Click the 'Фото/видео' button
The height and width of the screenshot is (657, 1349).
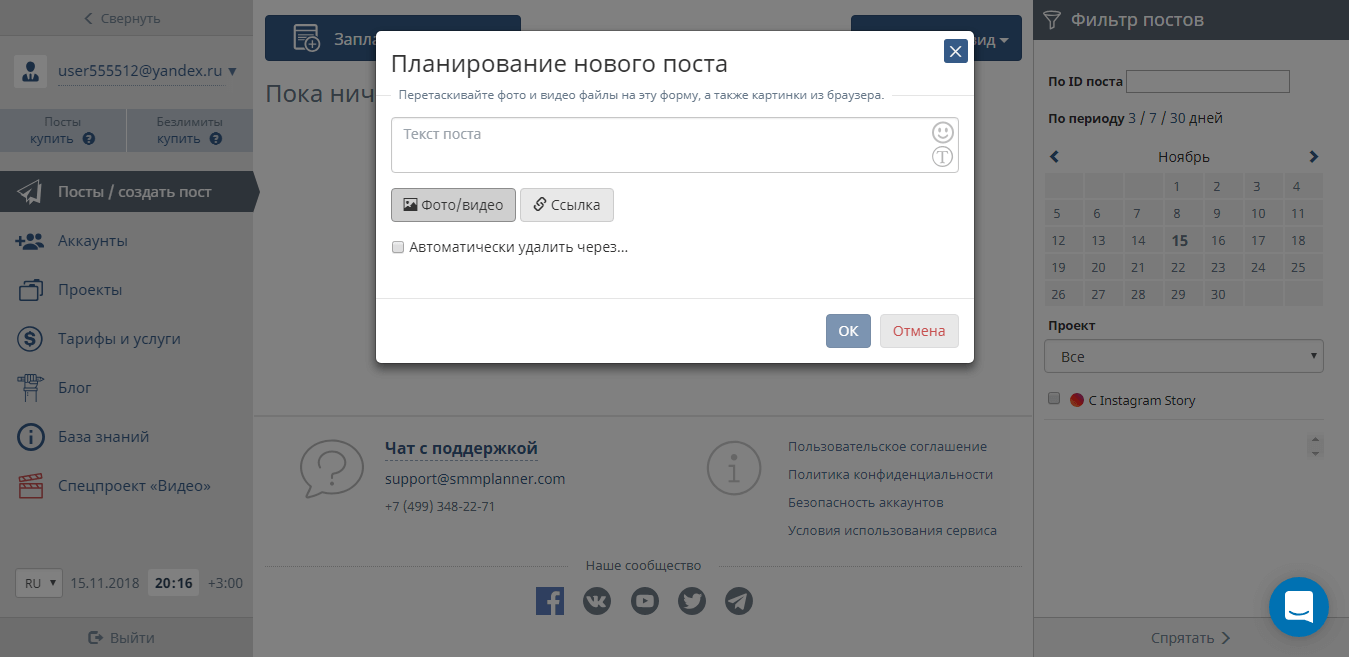[453, 205]
